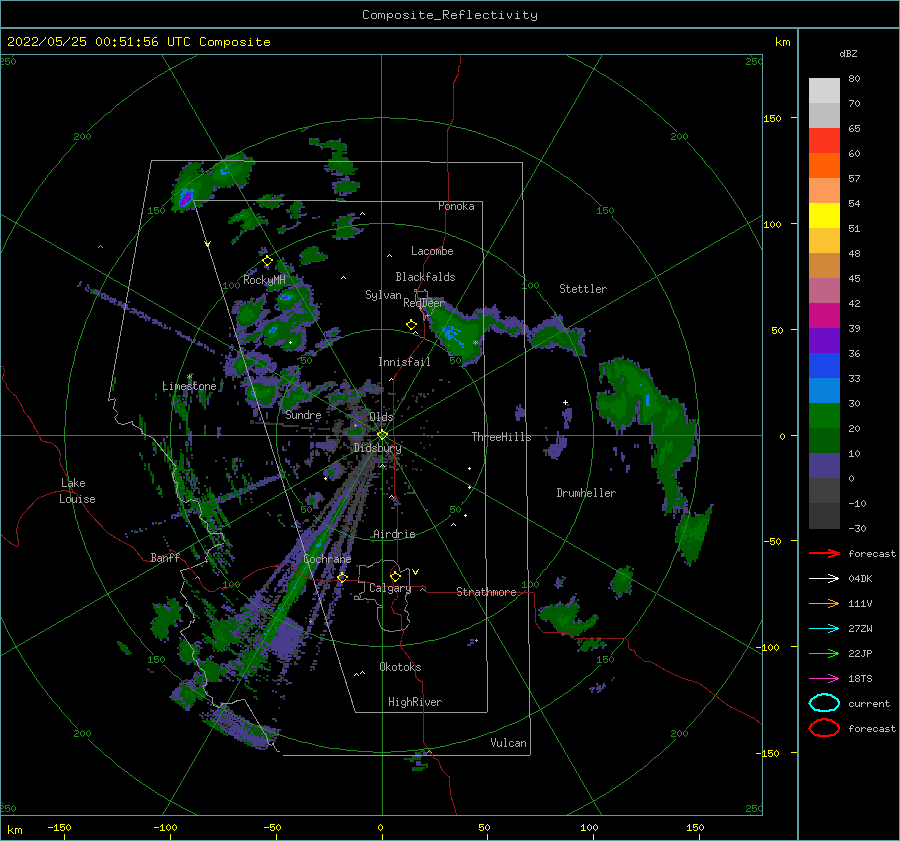900x841 pixels.
Task: Click the Okotoks label
Action: pos(400,667)
